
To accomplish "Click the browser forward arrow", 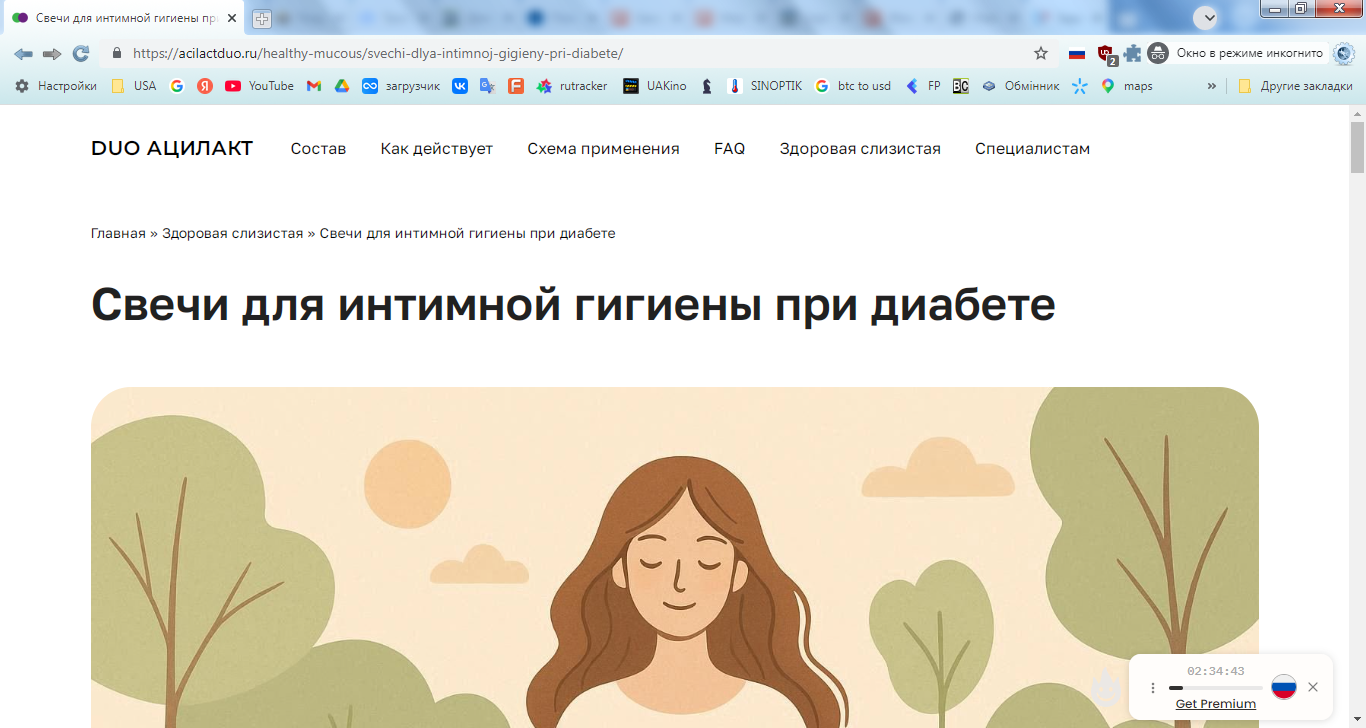I will coord(52,53).
